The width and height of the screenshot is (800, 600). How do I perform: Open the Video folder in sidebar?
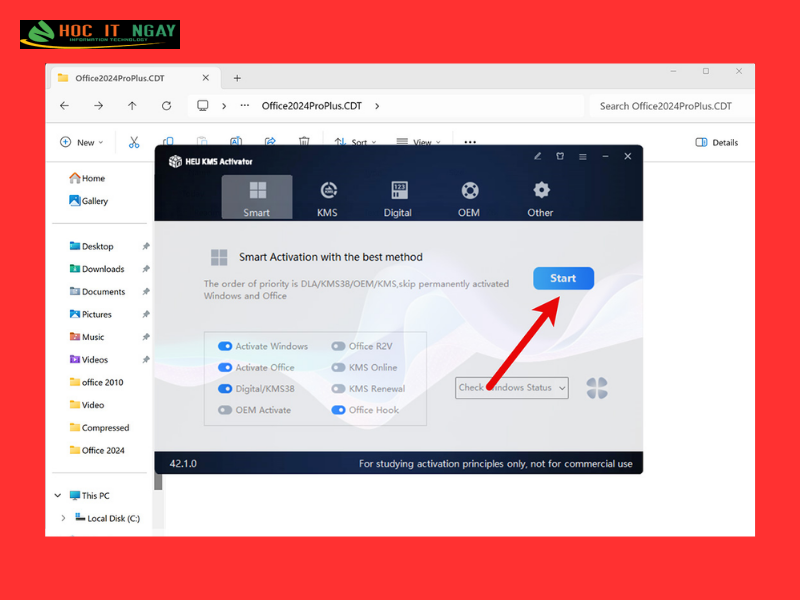click(x=87, y=405)
